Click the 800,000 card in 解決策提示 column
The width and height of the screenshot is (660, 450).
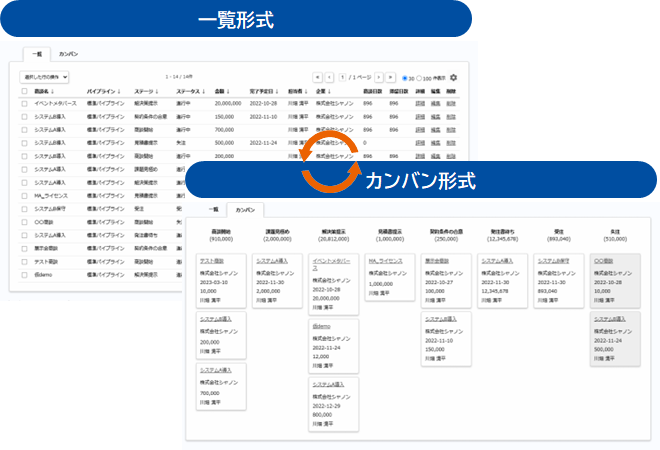333,405
